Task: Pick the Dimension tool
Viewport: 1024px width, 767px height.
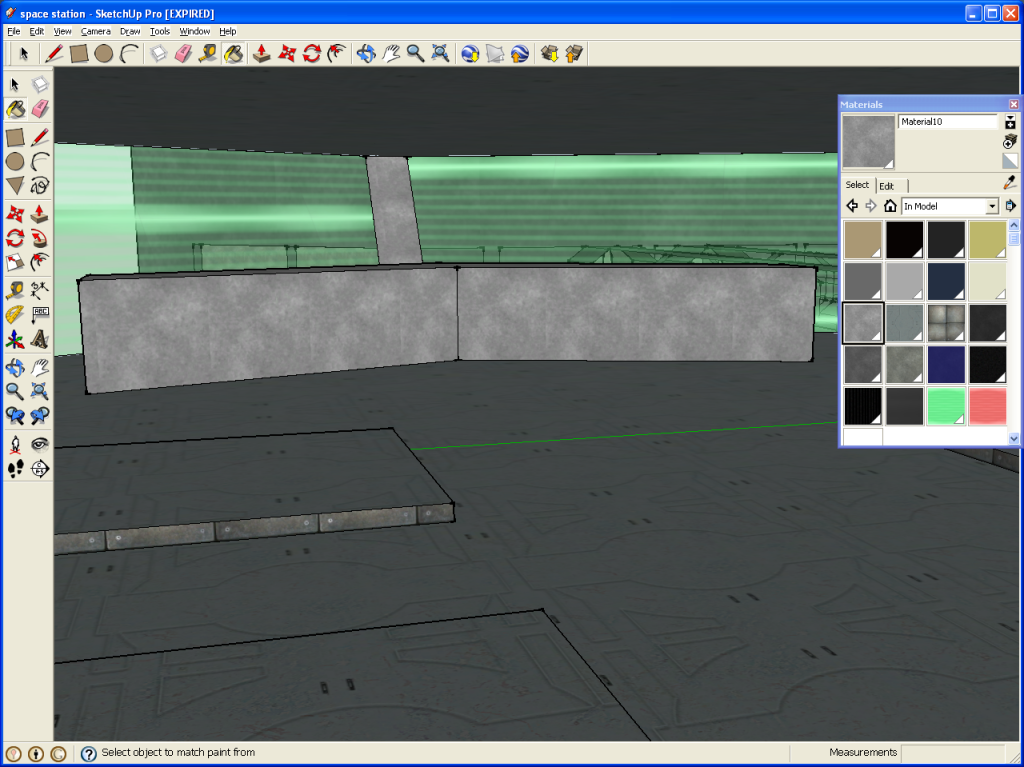Action: [40, 289]
